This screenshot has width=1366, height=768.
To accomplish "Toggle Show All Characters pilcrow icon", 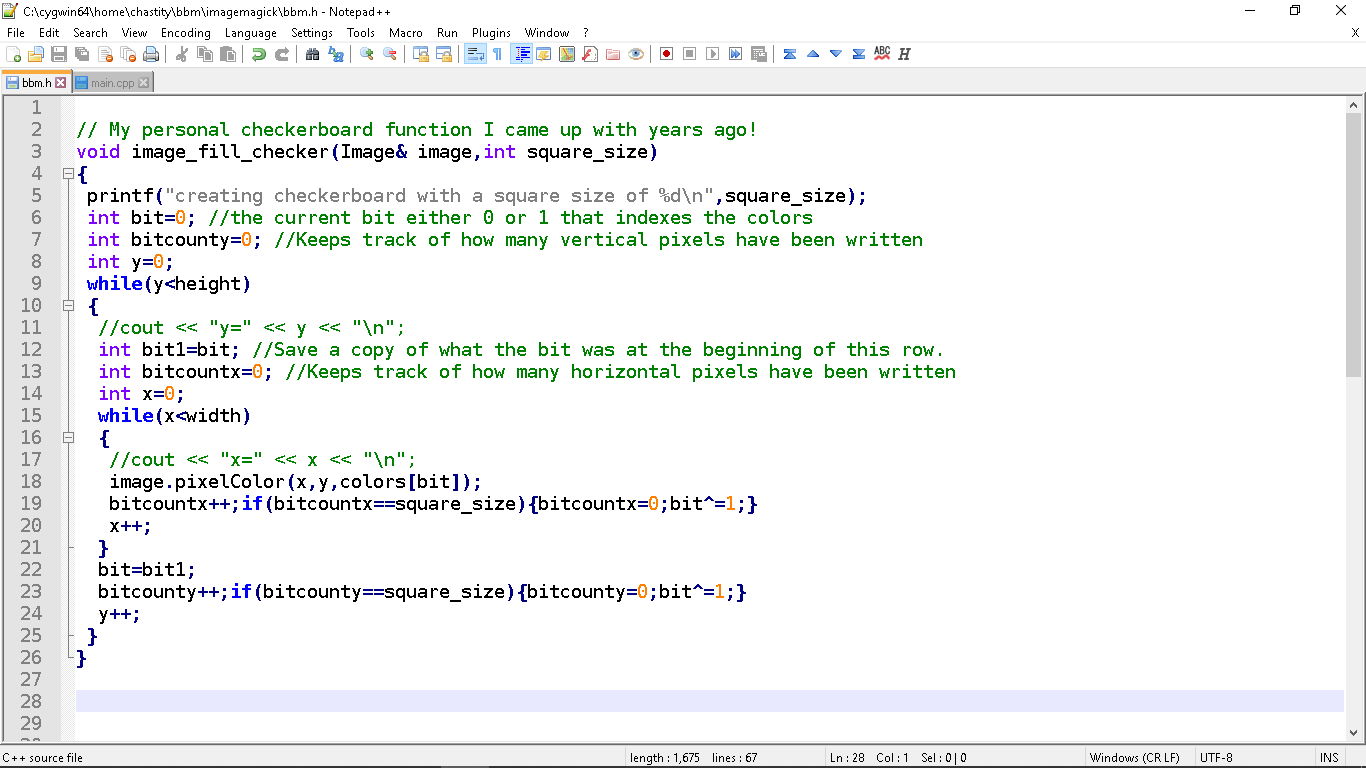I will [x=497, y=54].
